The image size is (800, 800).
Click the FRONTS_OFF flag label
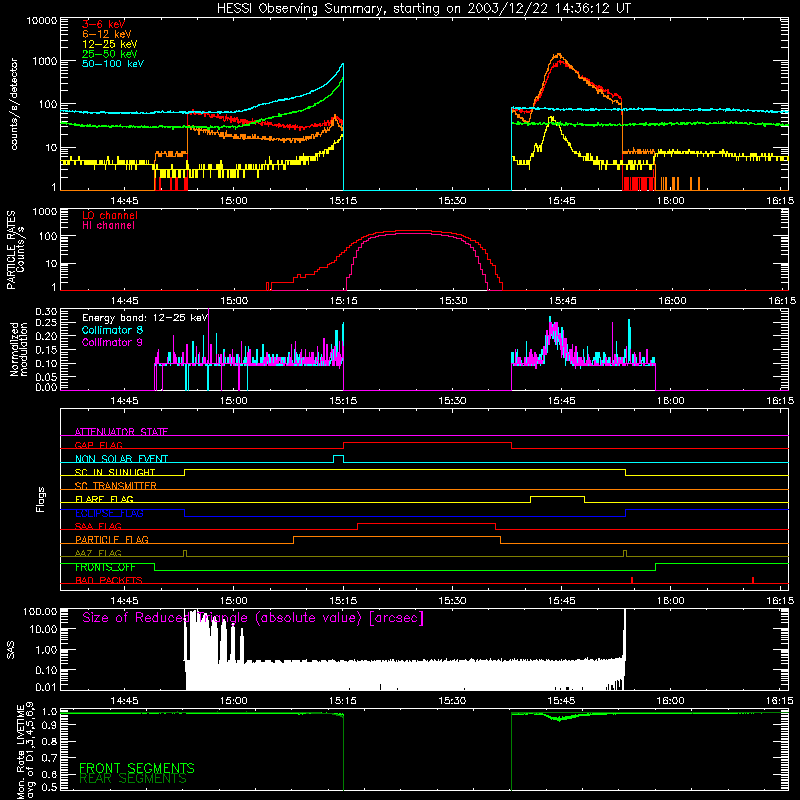[x=105, y=567]
